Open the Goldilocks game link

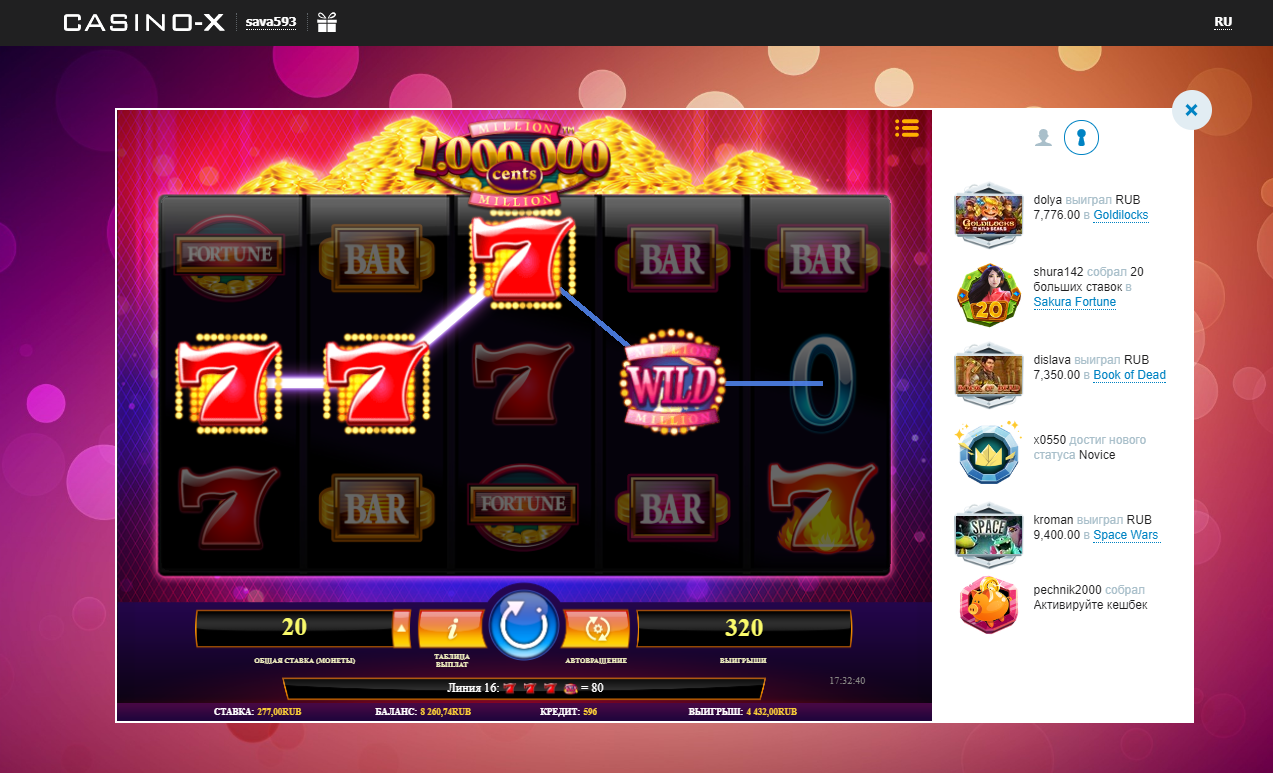[x=1121, y=215]
